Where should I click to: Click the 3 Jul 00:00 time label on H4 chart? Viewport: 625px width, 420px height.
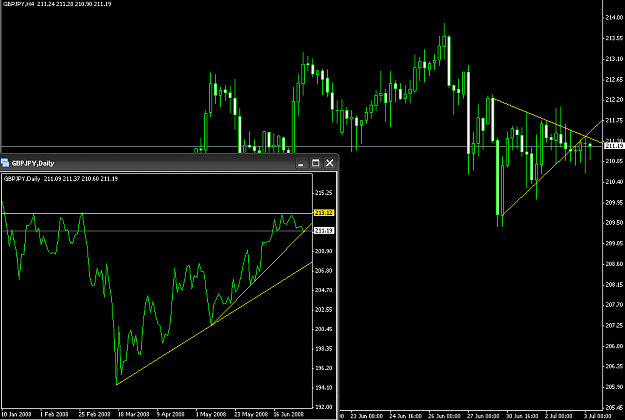pyautogui.click(x=598, y=416)
